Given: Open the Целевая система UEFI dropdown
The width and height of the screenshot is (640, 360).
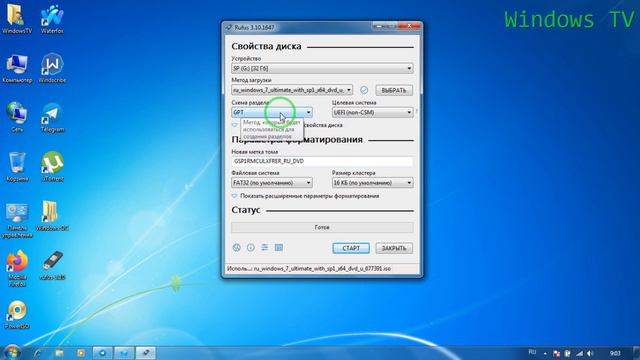Looking at the screenshot, I should click(x=372, y=112).
